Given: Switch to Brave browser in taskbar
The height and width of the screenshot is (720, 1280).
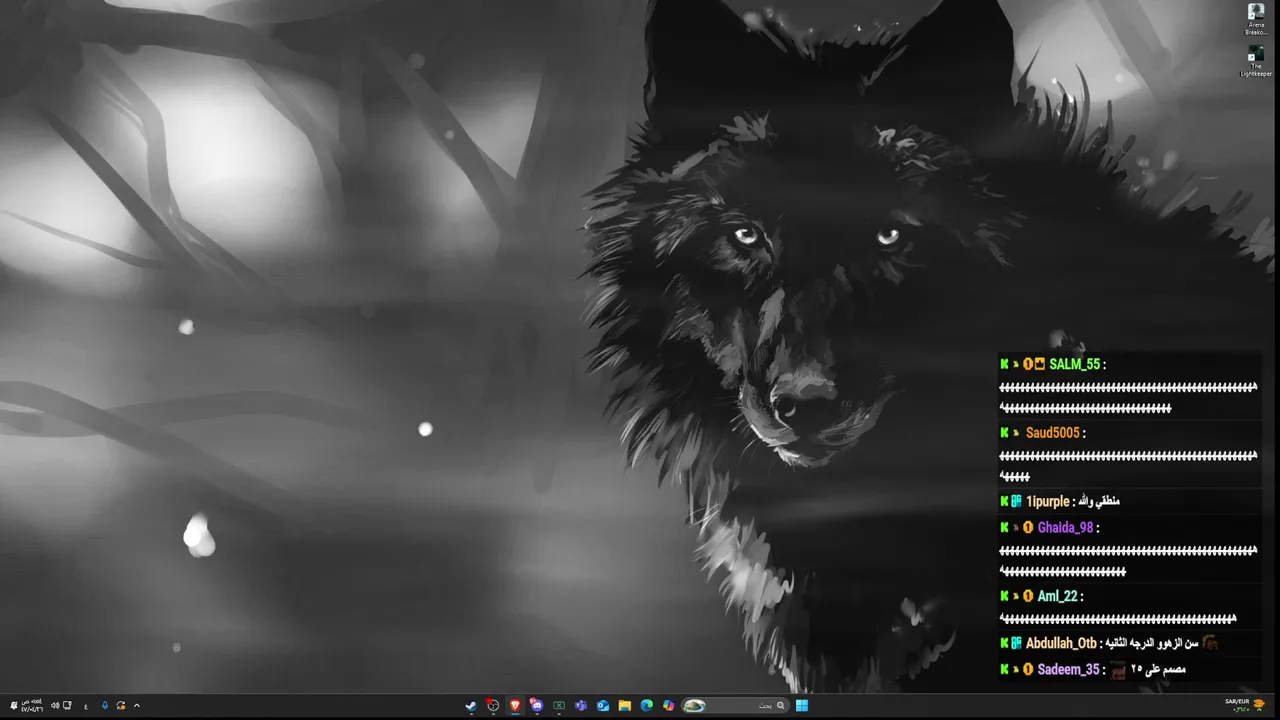Looking at the screenshot, I should pos(515,706).
